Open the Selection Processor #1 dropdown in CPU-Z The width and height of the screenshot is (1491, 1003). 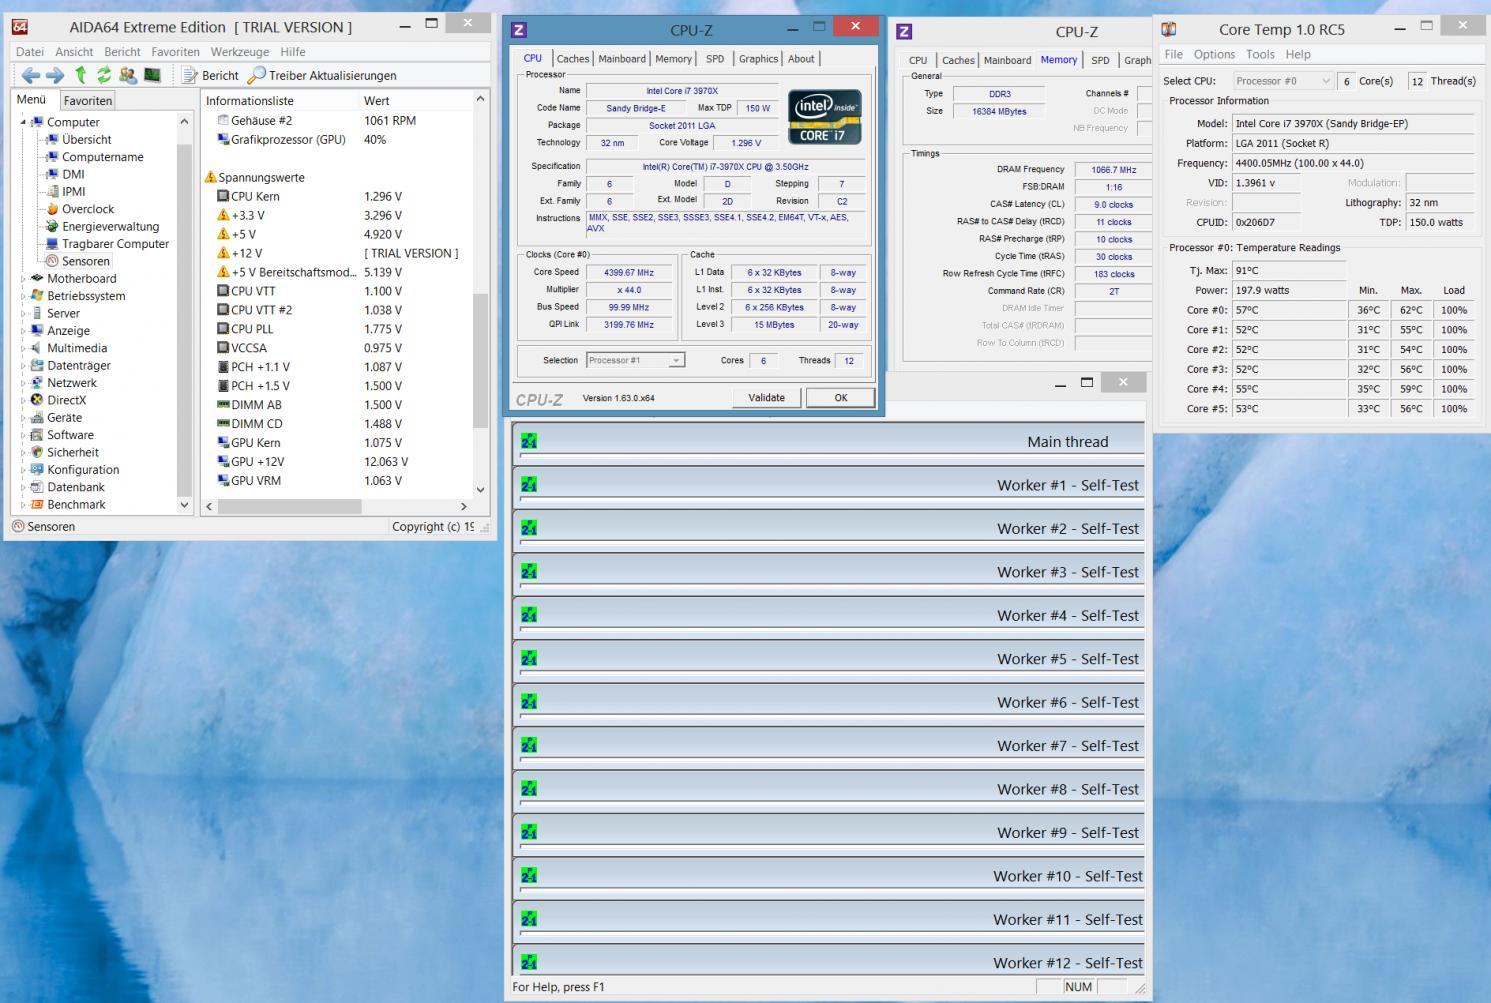pos(635,360)
